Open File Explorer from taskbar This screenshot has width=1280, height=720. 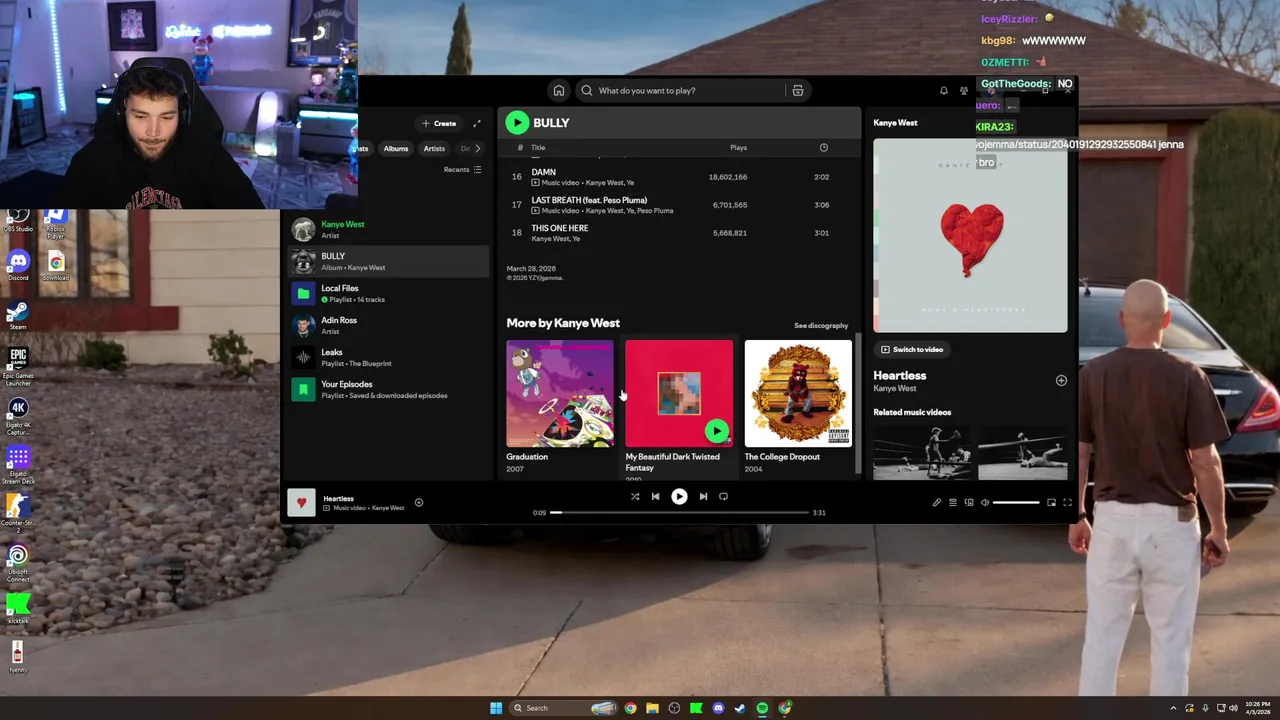click(652, 708)
